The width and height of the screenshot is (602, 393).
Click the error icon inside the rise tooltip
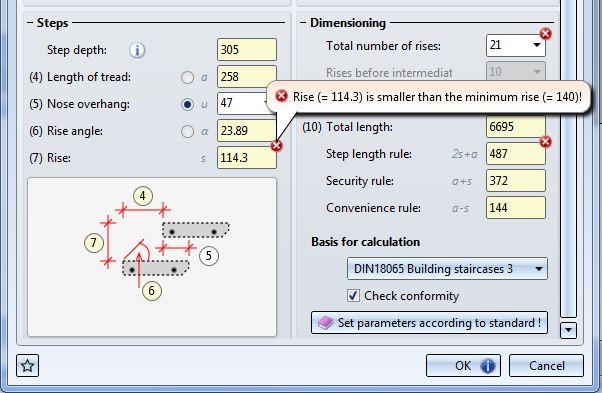281,96
